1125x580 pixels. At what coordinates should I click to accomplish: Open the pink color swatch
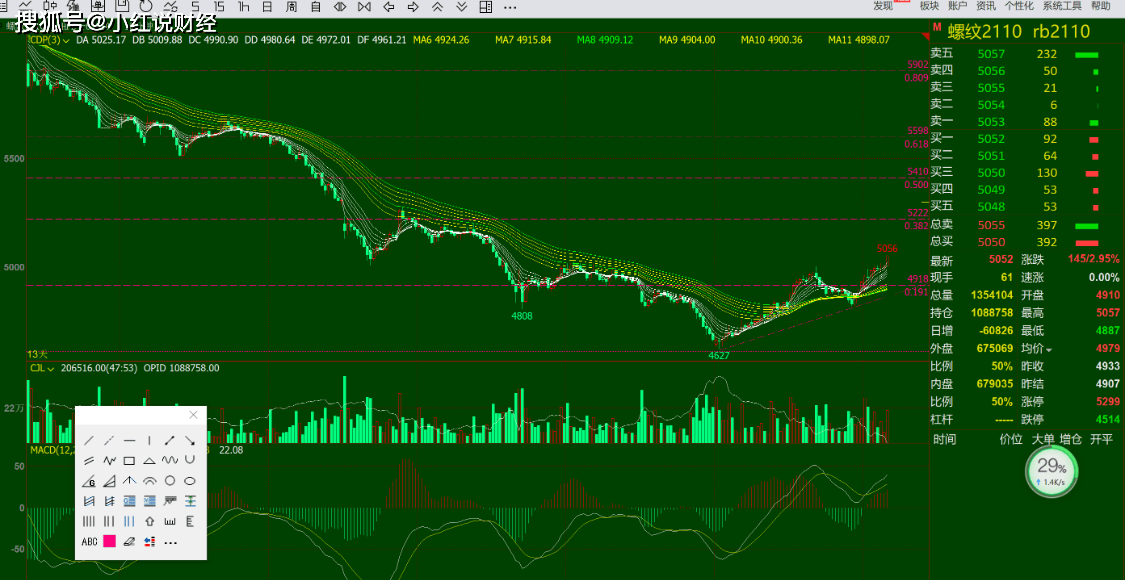click(109, 542)
